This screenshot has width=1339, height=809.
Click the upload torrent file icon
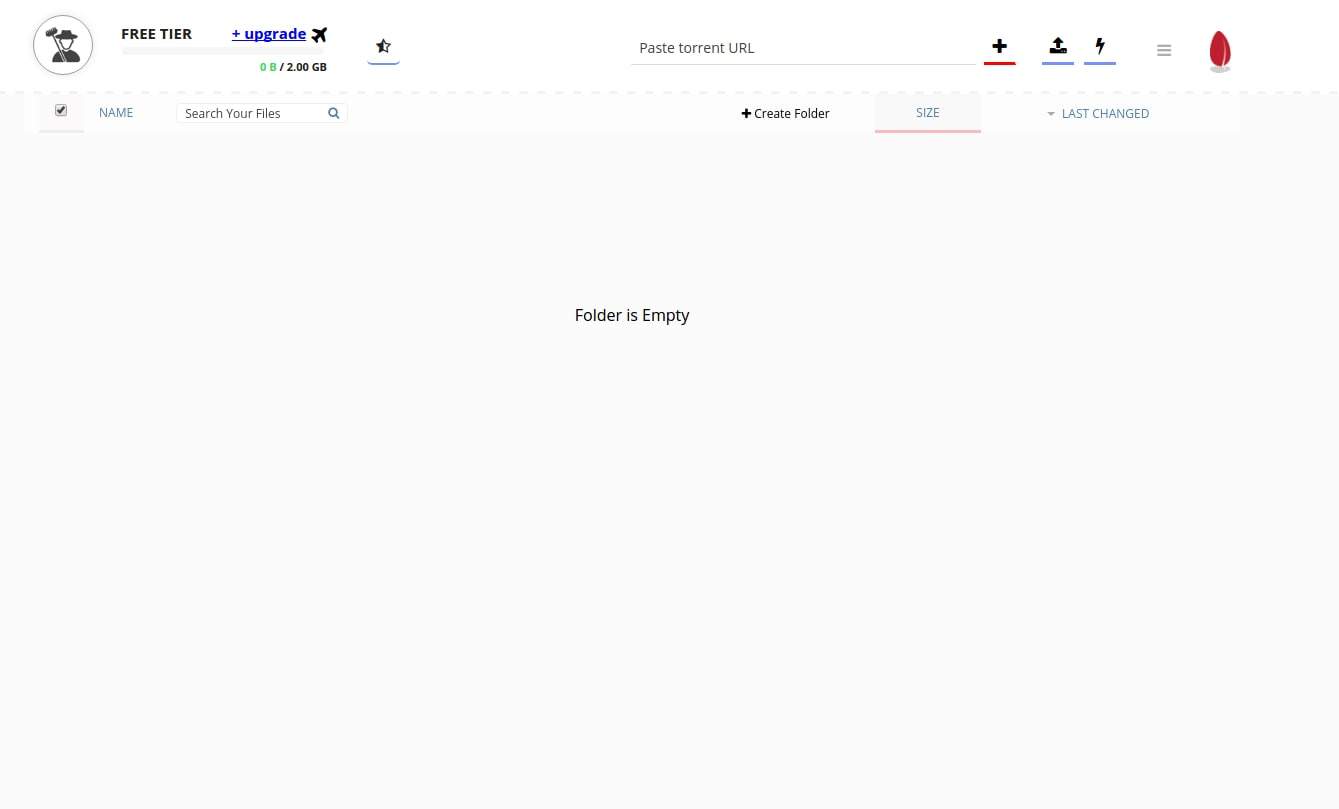(x=1058, y=46)
